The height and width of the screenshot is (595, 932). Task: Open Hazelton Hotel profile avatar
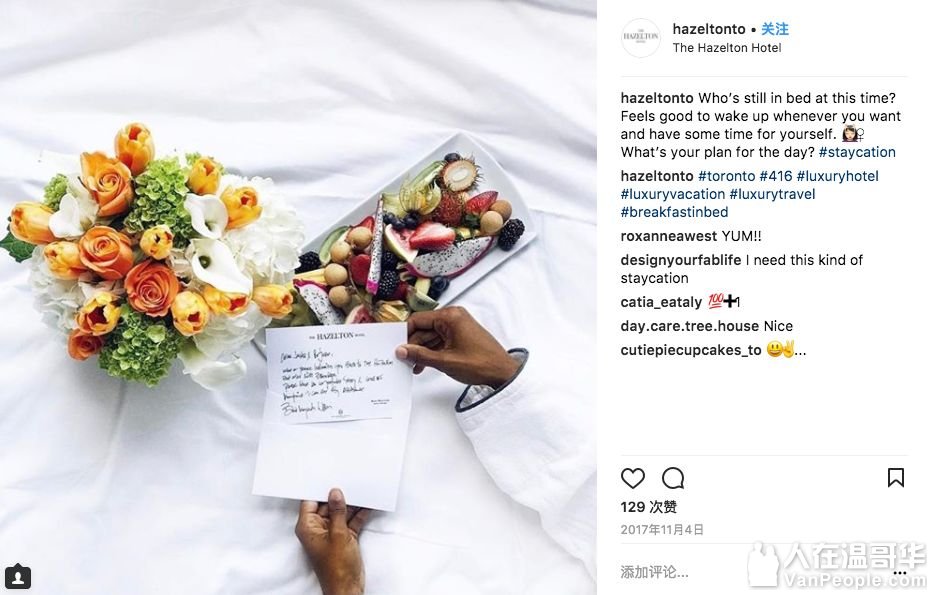click(x=641, y=37)
